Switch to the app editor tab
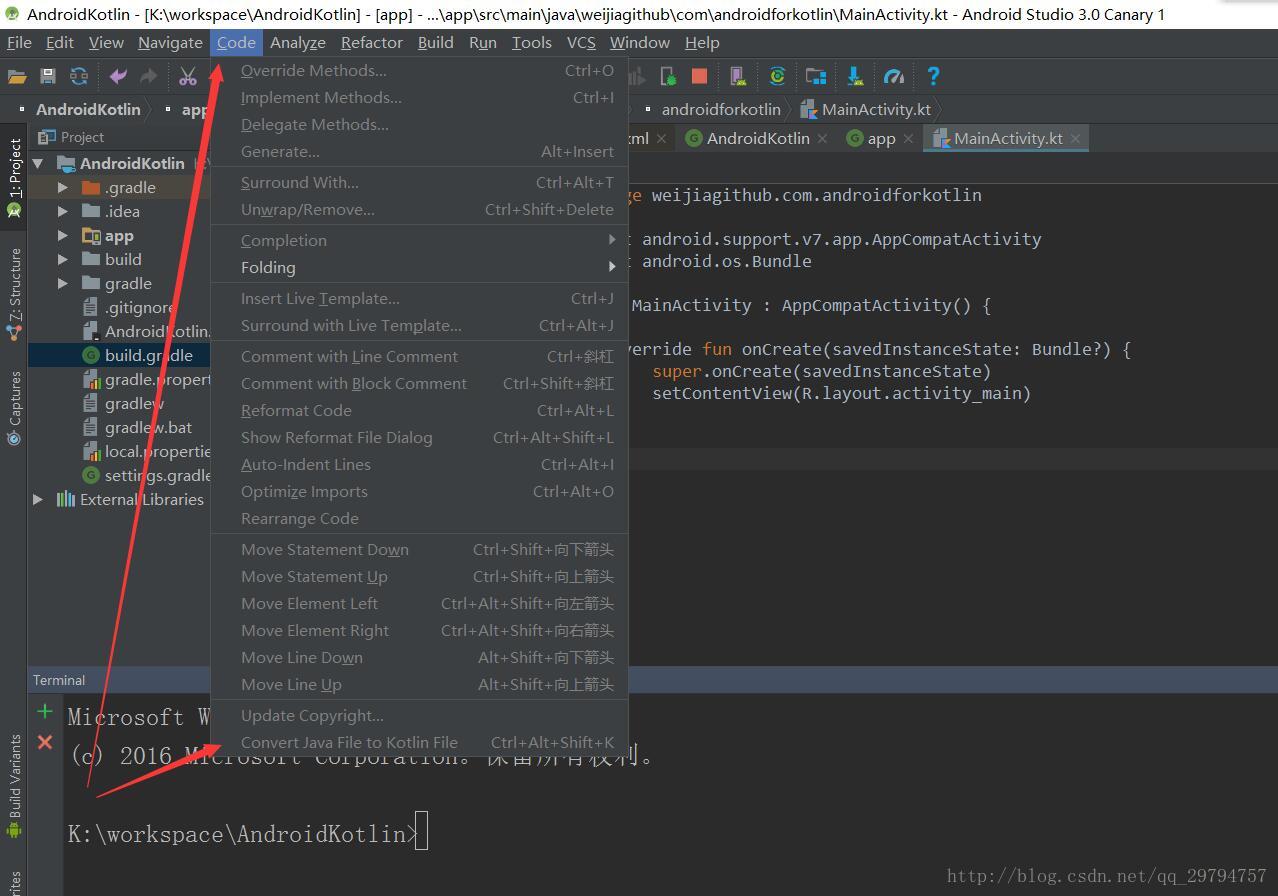Image resolution: width=1278 pixels, height=896 pixels. coord(880,139)
